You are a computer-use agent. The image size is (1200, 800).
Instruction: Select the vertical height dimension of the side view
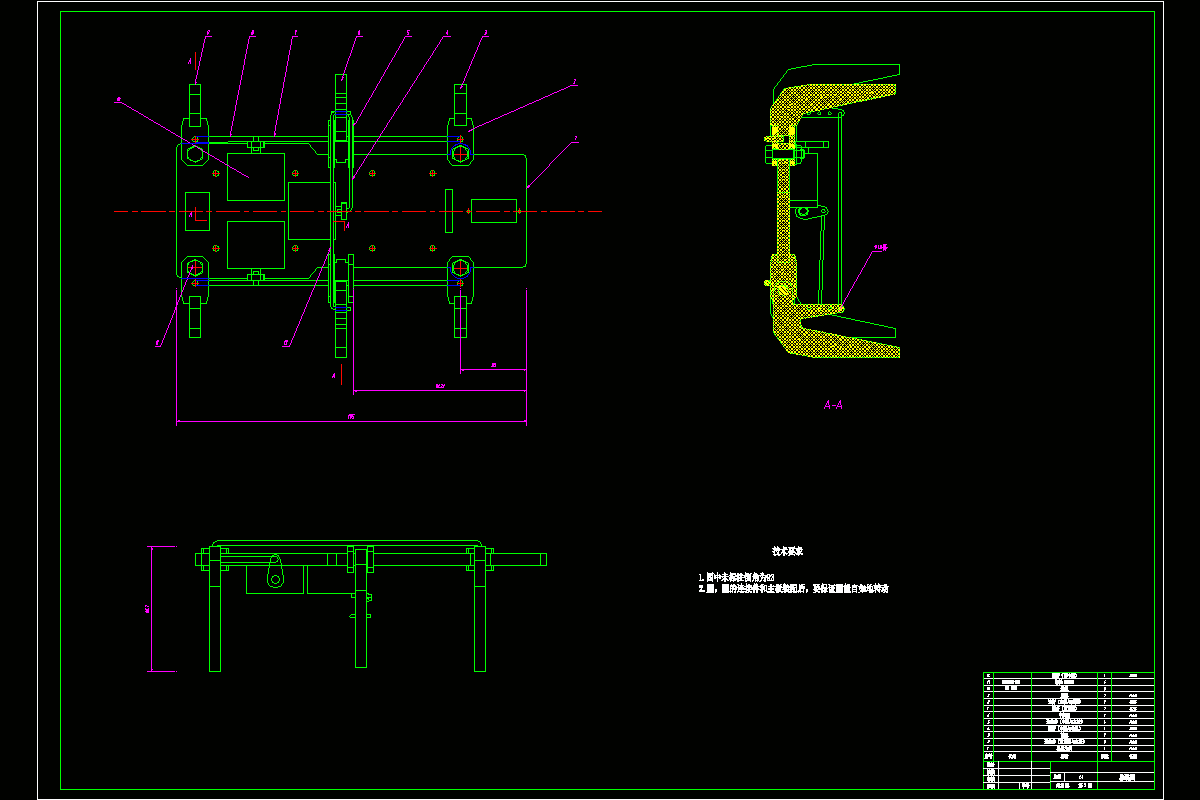(x=150, y=609)
